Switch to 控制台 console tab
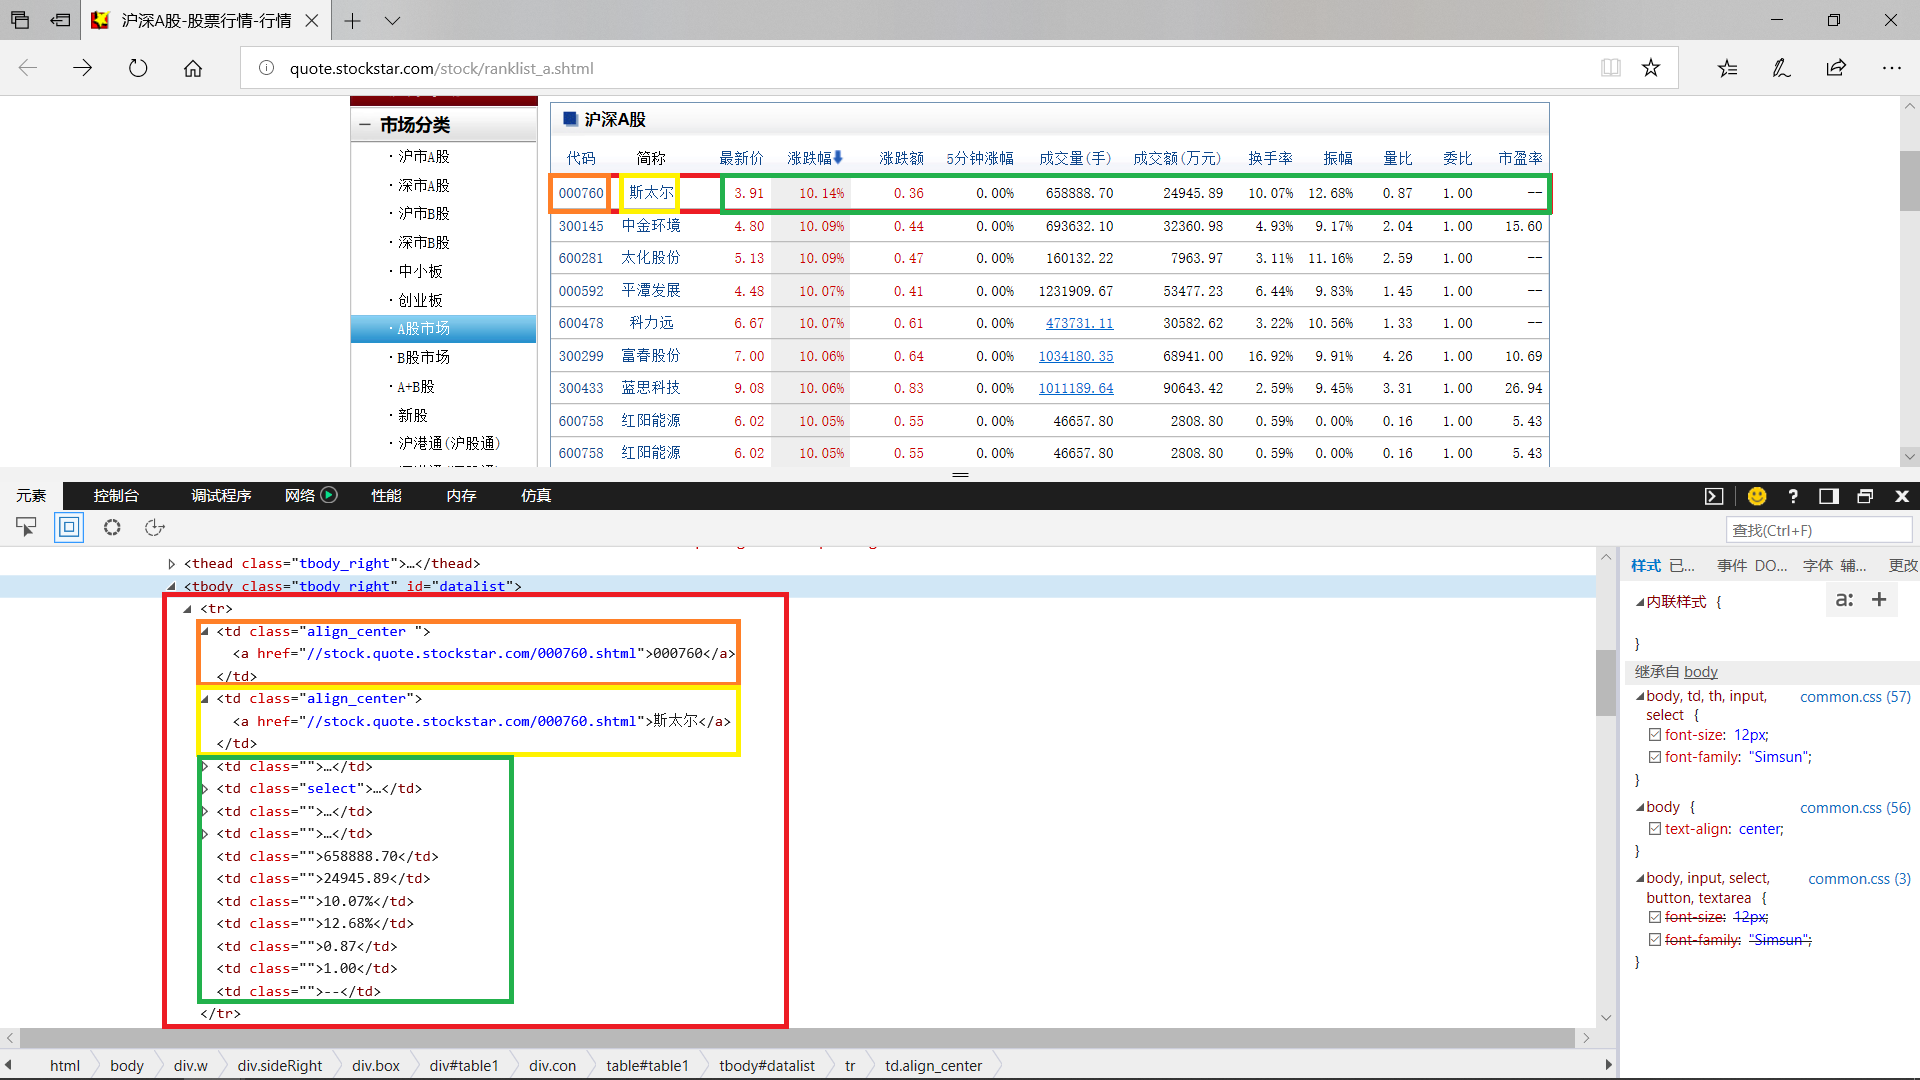This screenshot has height=1080, width=1920. pyautogui.click(x=116, y=495)
